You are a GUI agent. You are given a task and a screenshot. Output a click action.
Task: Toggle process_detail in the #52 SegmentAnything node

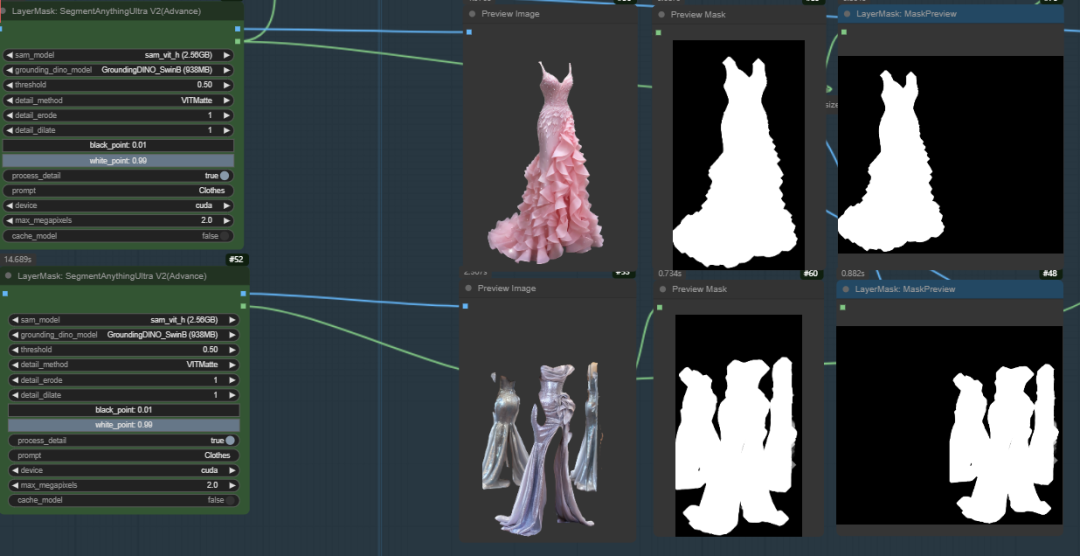pyautogui.click(x=230, y=440)
